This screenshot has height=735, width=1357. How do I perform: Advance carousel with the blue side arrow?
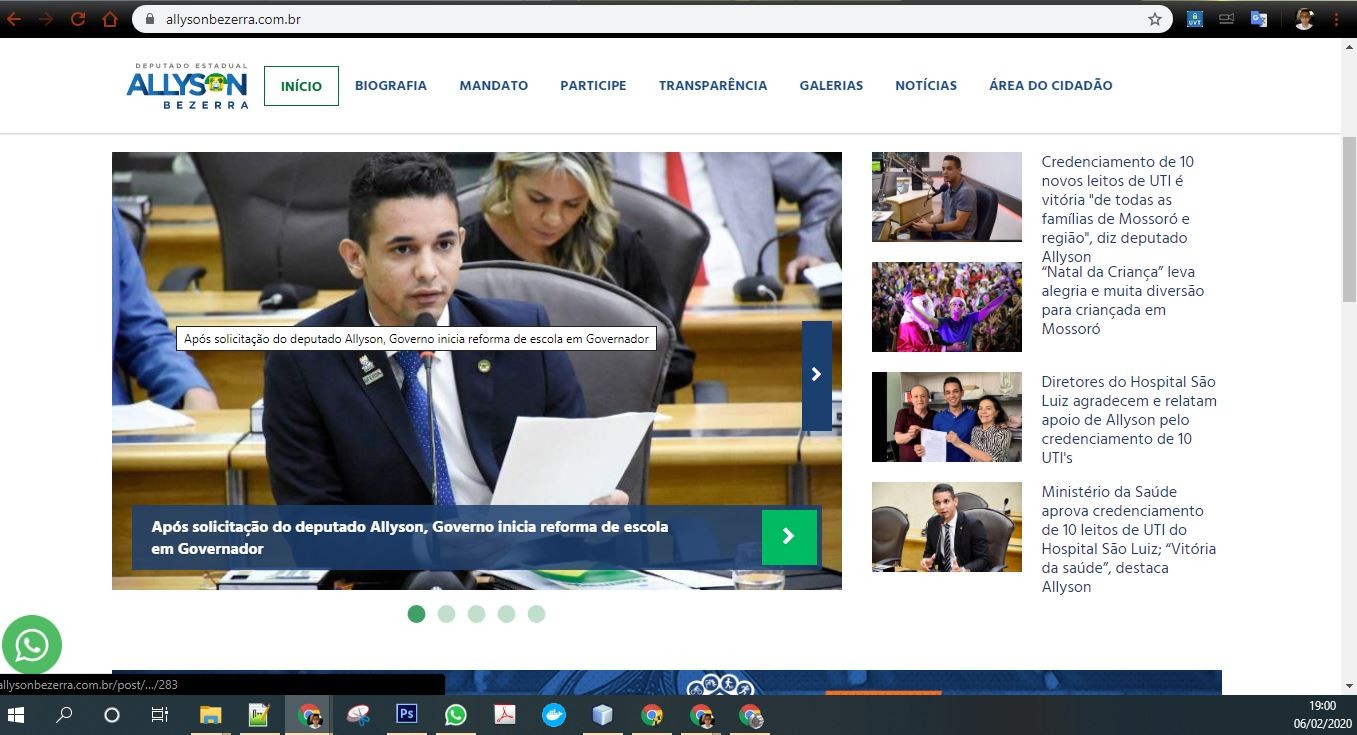pos(817,375)
